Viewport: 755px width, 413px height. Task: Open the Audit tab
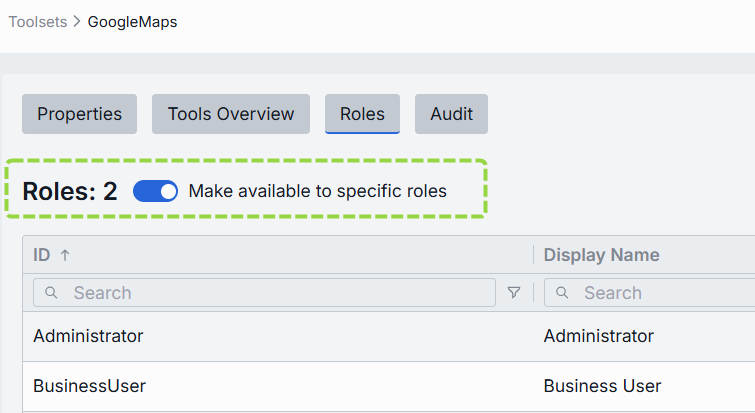pyautogui.click(x=451, y=114)
